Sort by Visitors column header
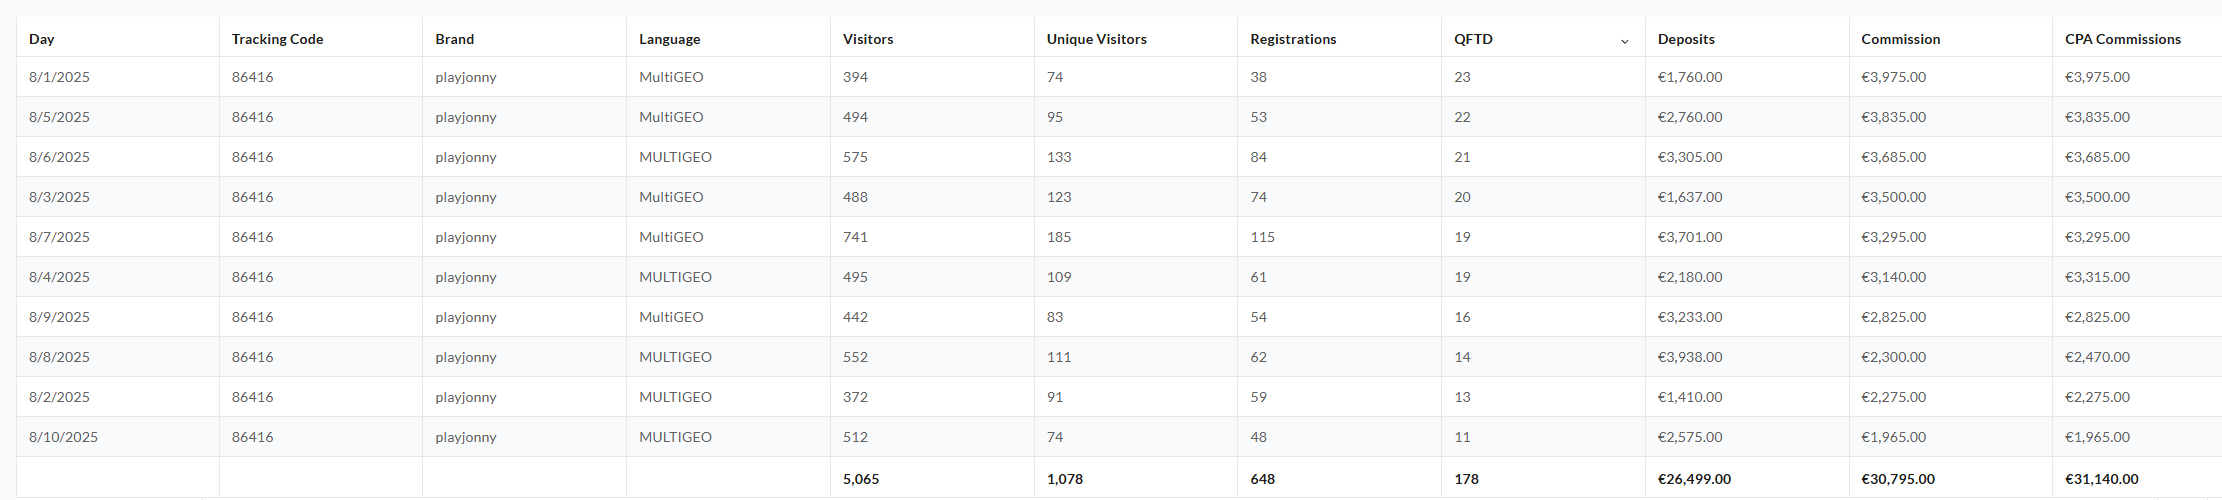This screenshot has width=2222, height=500. [868, 39]
